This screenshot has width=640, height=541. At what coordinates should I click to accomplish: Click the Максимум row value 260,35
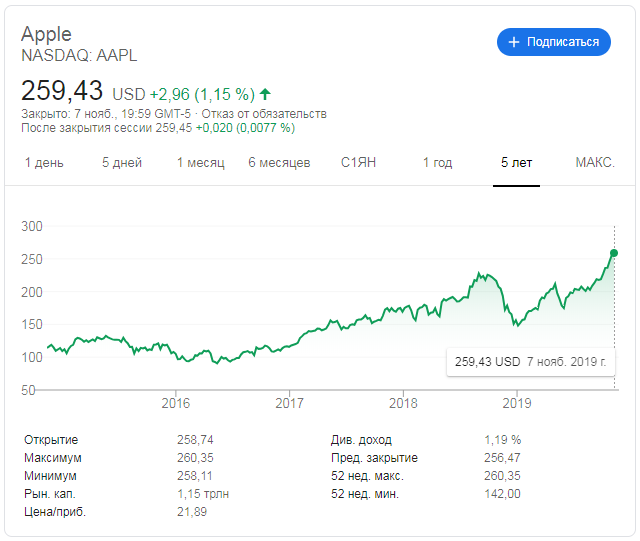(x=195, y=458)
